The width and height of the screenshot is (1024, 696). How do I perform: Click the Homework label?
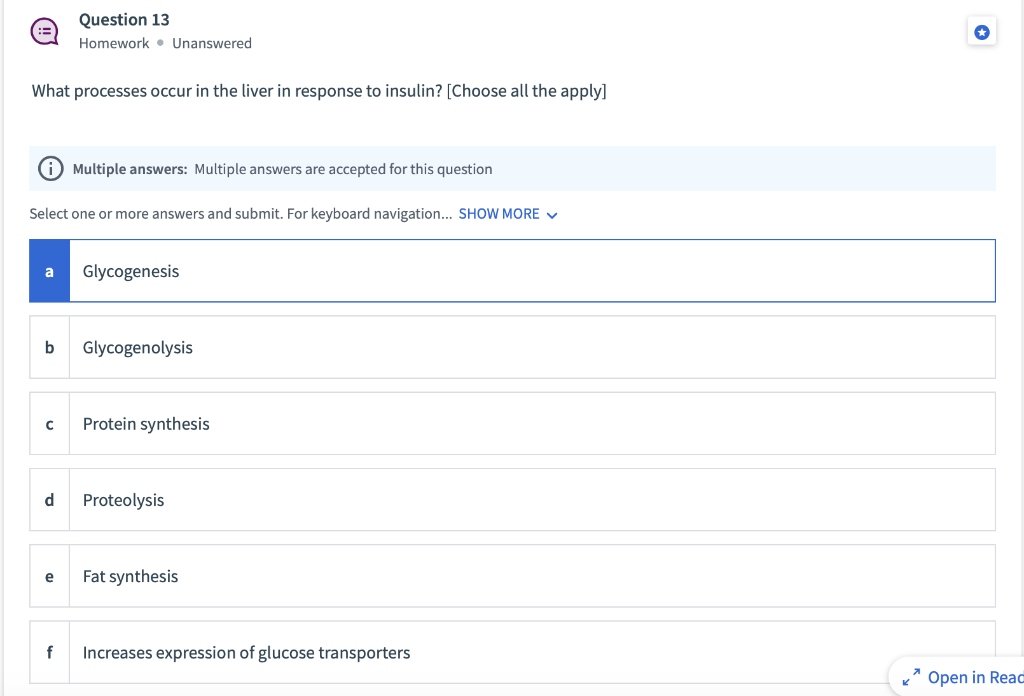point(114,43)
